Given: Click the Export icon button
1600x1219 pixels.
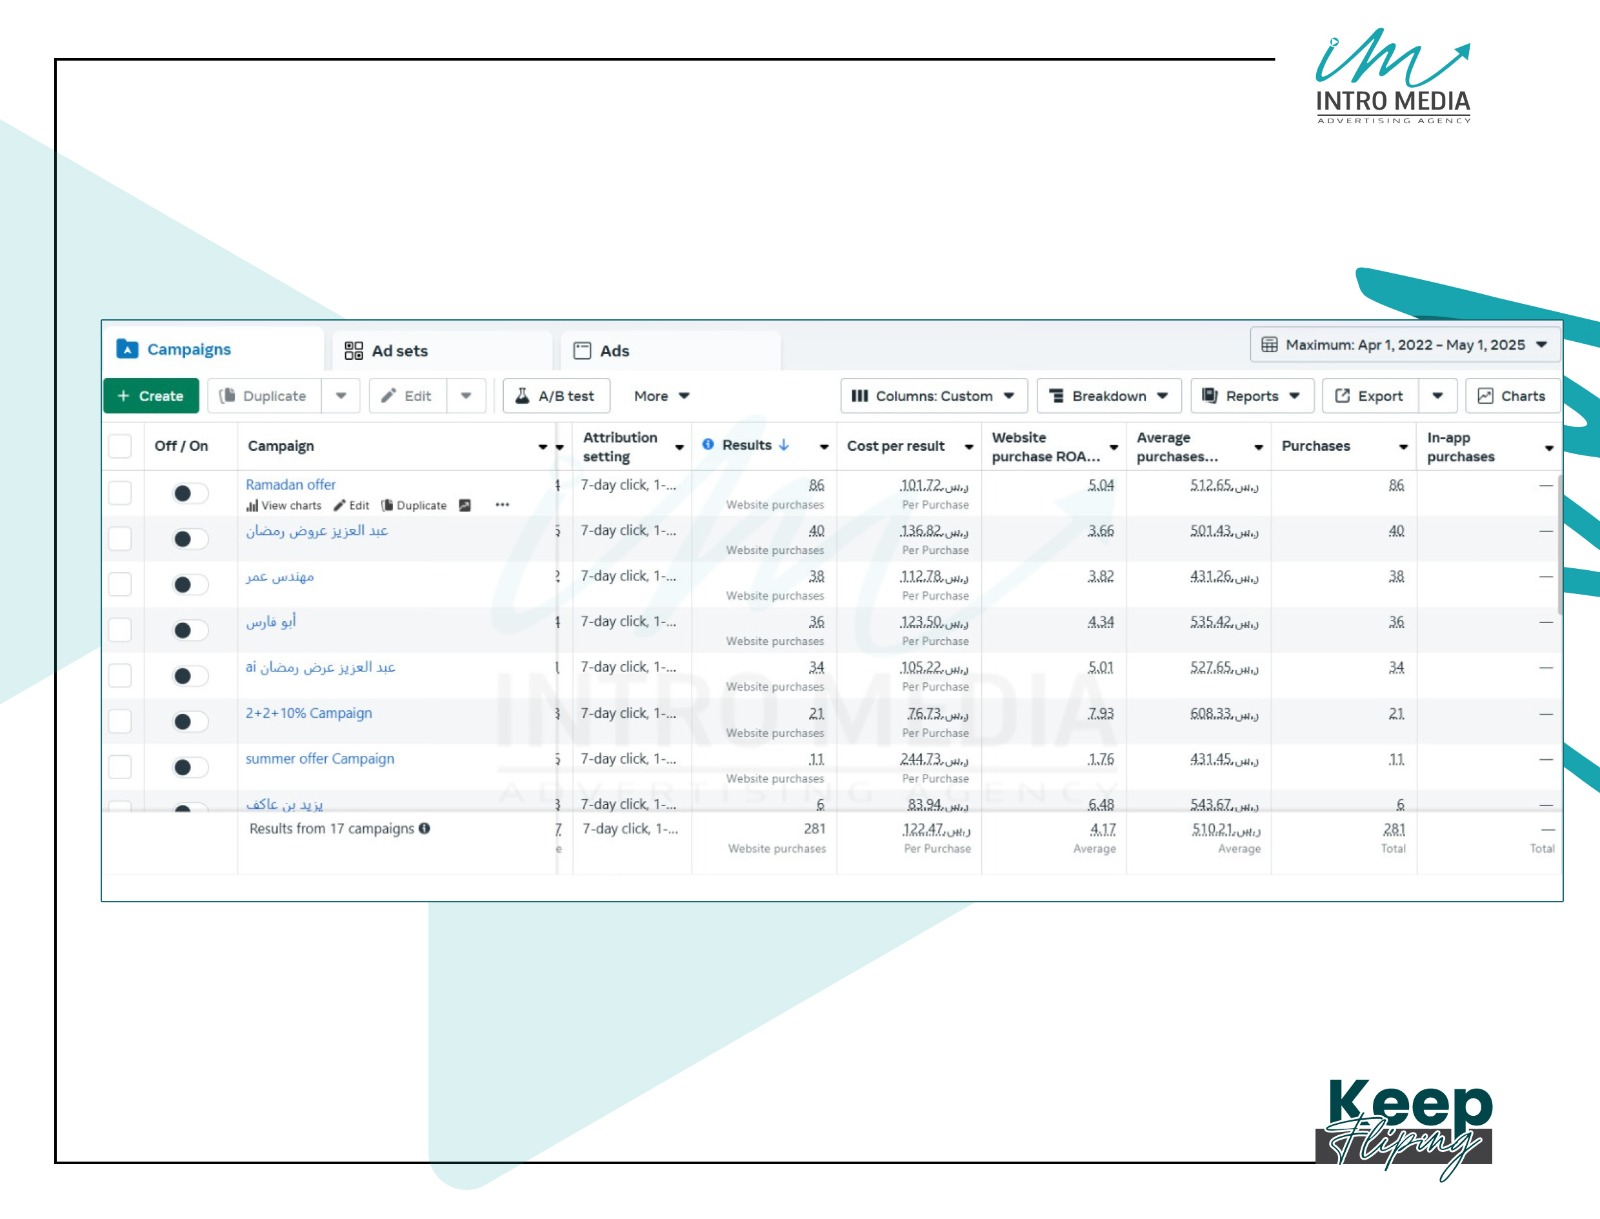Looking at the screenshot, I should (1369, 396).
